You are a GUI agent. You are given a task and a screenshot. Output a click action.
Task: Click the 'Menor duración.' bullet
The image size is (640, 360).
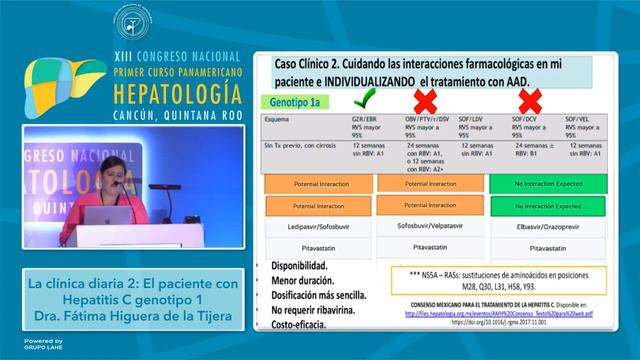click(x=302, y=281)
